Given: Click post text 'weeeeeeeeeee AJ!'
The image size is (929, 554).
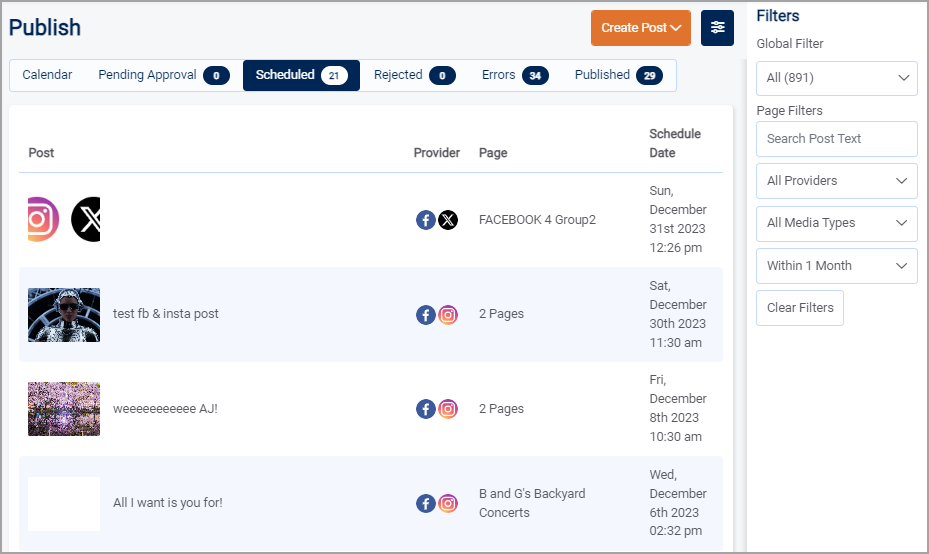Looking at the screenshot, I should pyautogui.click(x=165, y=409).
